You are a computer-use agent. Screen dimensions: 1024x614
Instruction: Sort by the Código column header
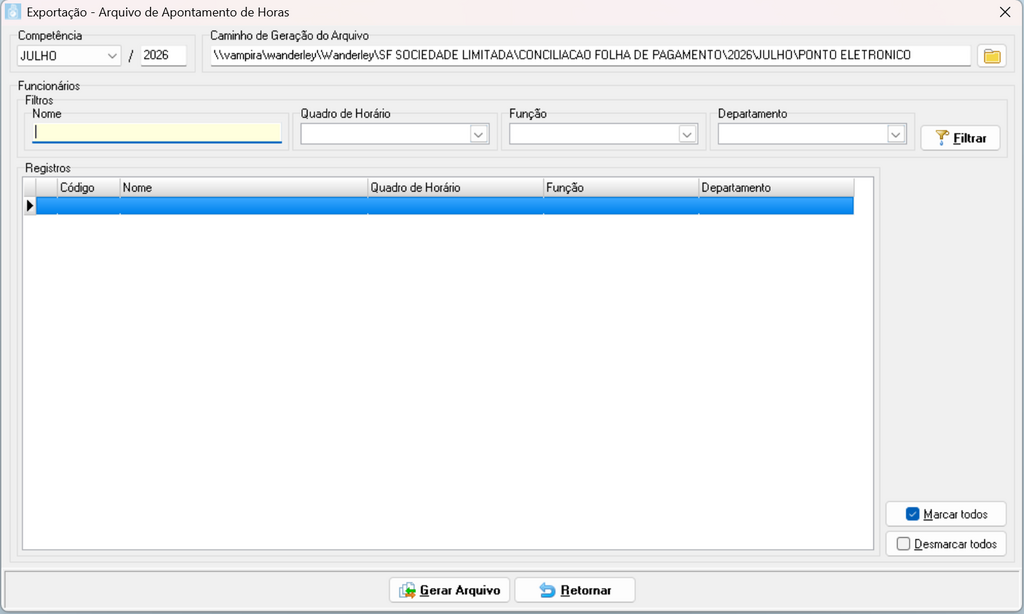tap(88, 187)
